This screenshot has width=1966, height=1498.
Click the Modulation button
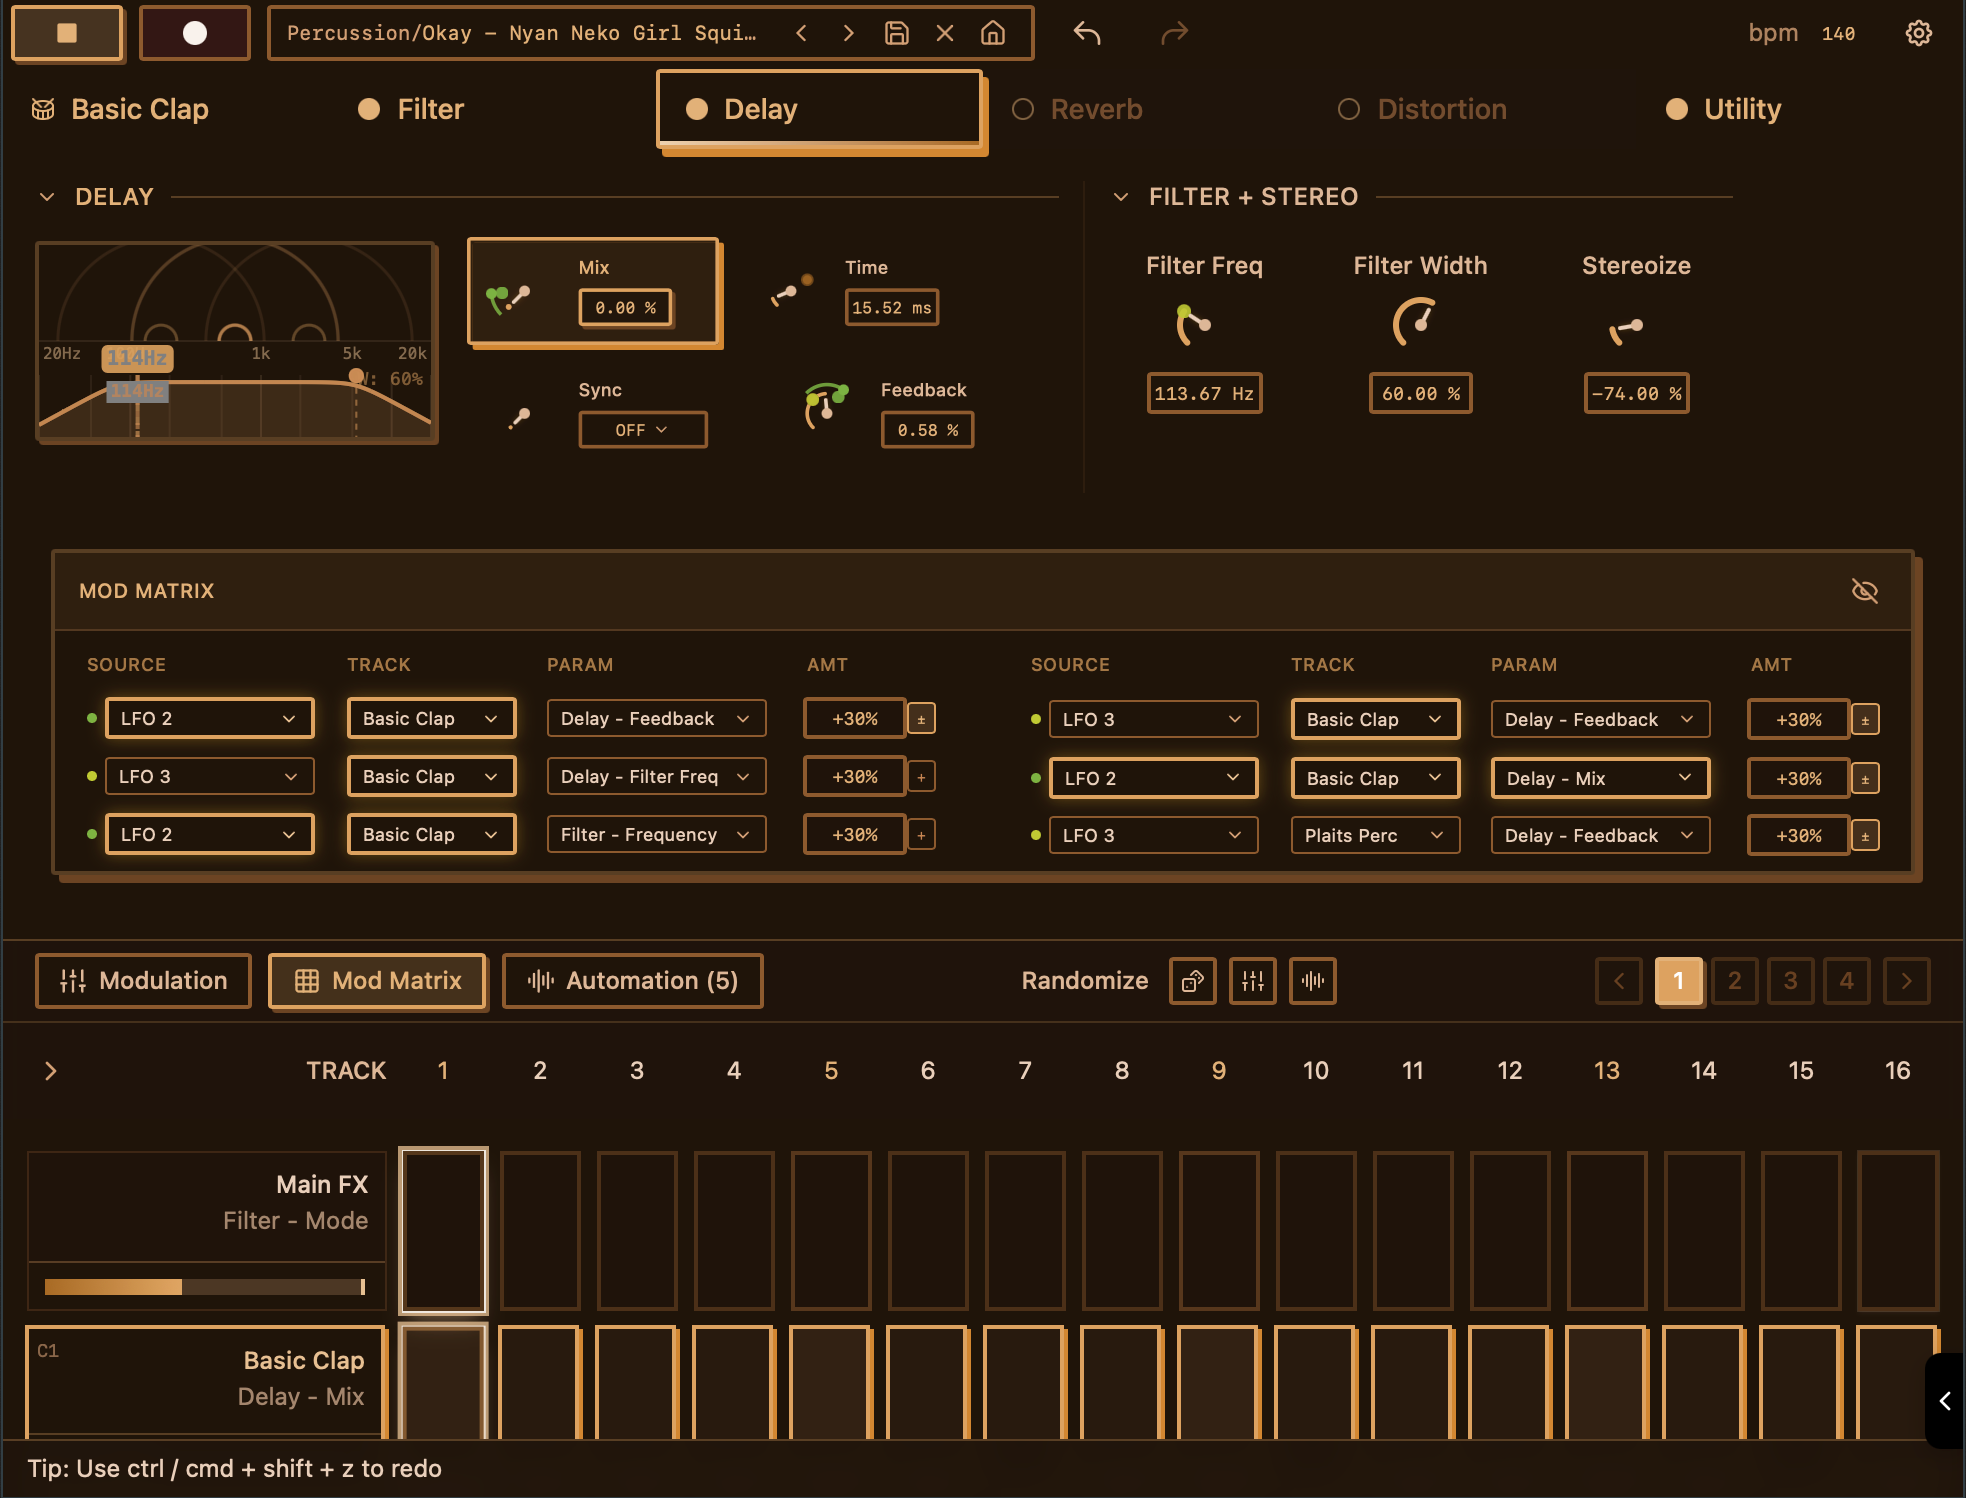click(144, 981)
